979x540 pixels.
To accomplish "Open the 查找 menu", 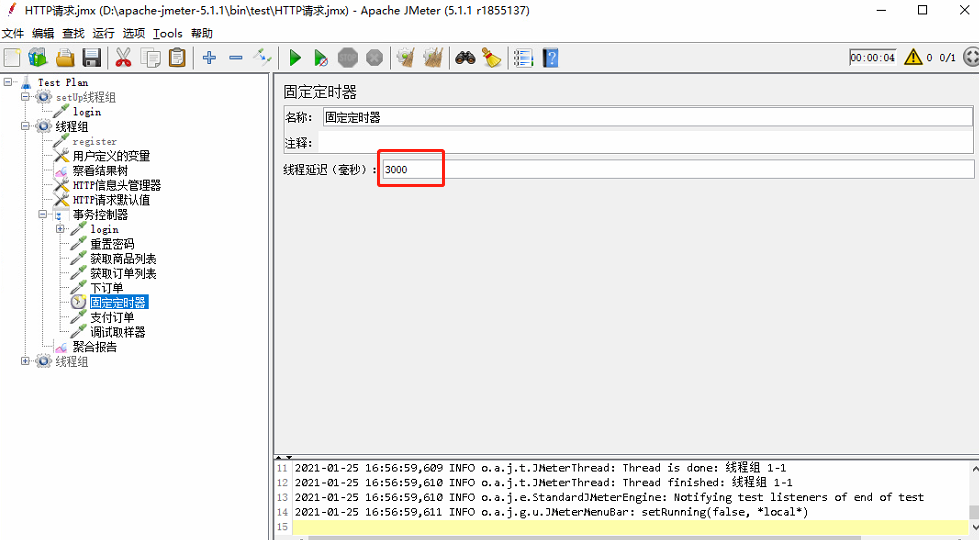I will (73, 33).
